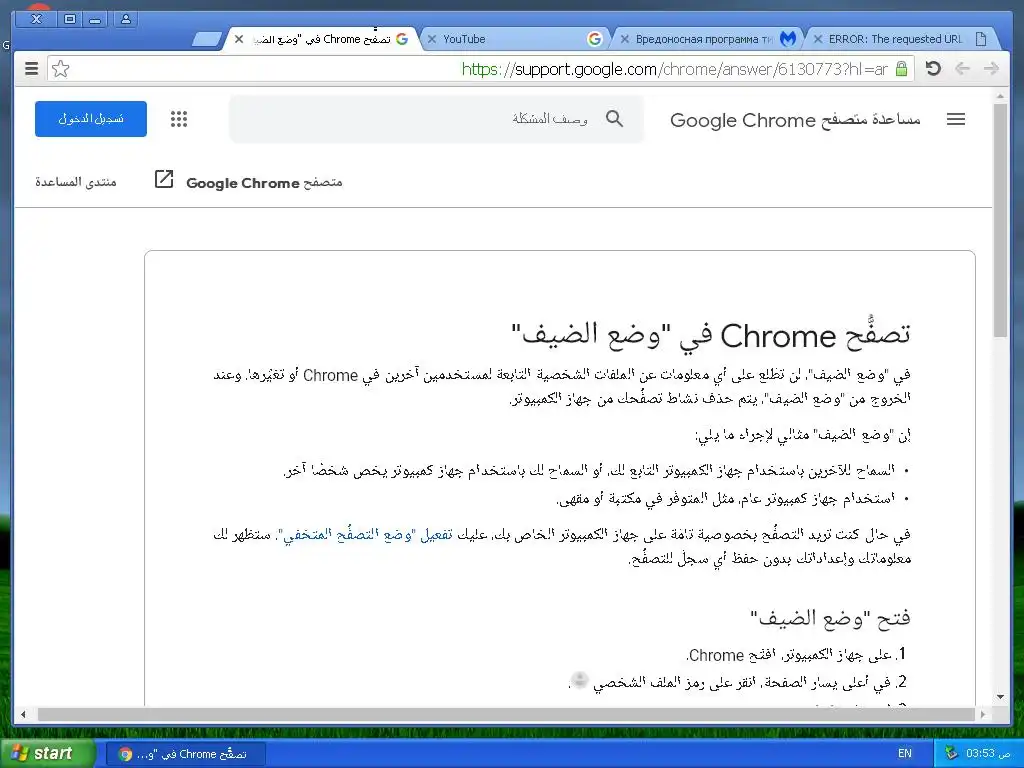Reload the page with the refresh icon

coord(933,68)
